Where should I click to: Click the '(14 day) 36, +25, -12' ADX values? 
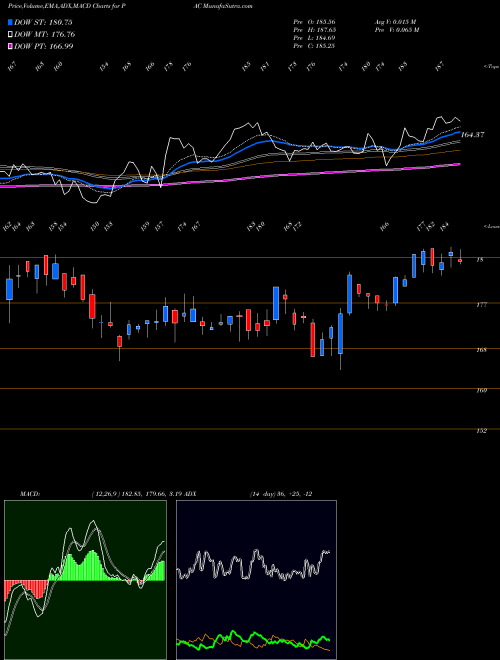[x=281, y=494]
